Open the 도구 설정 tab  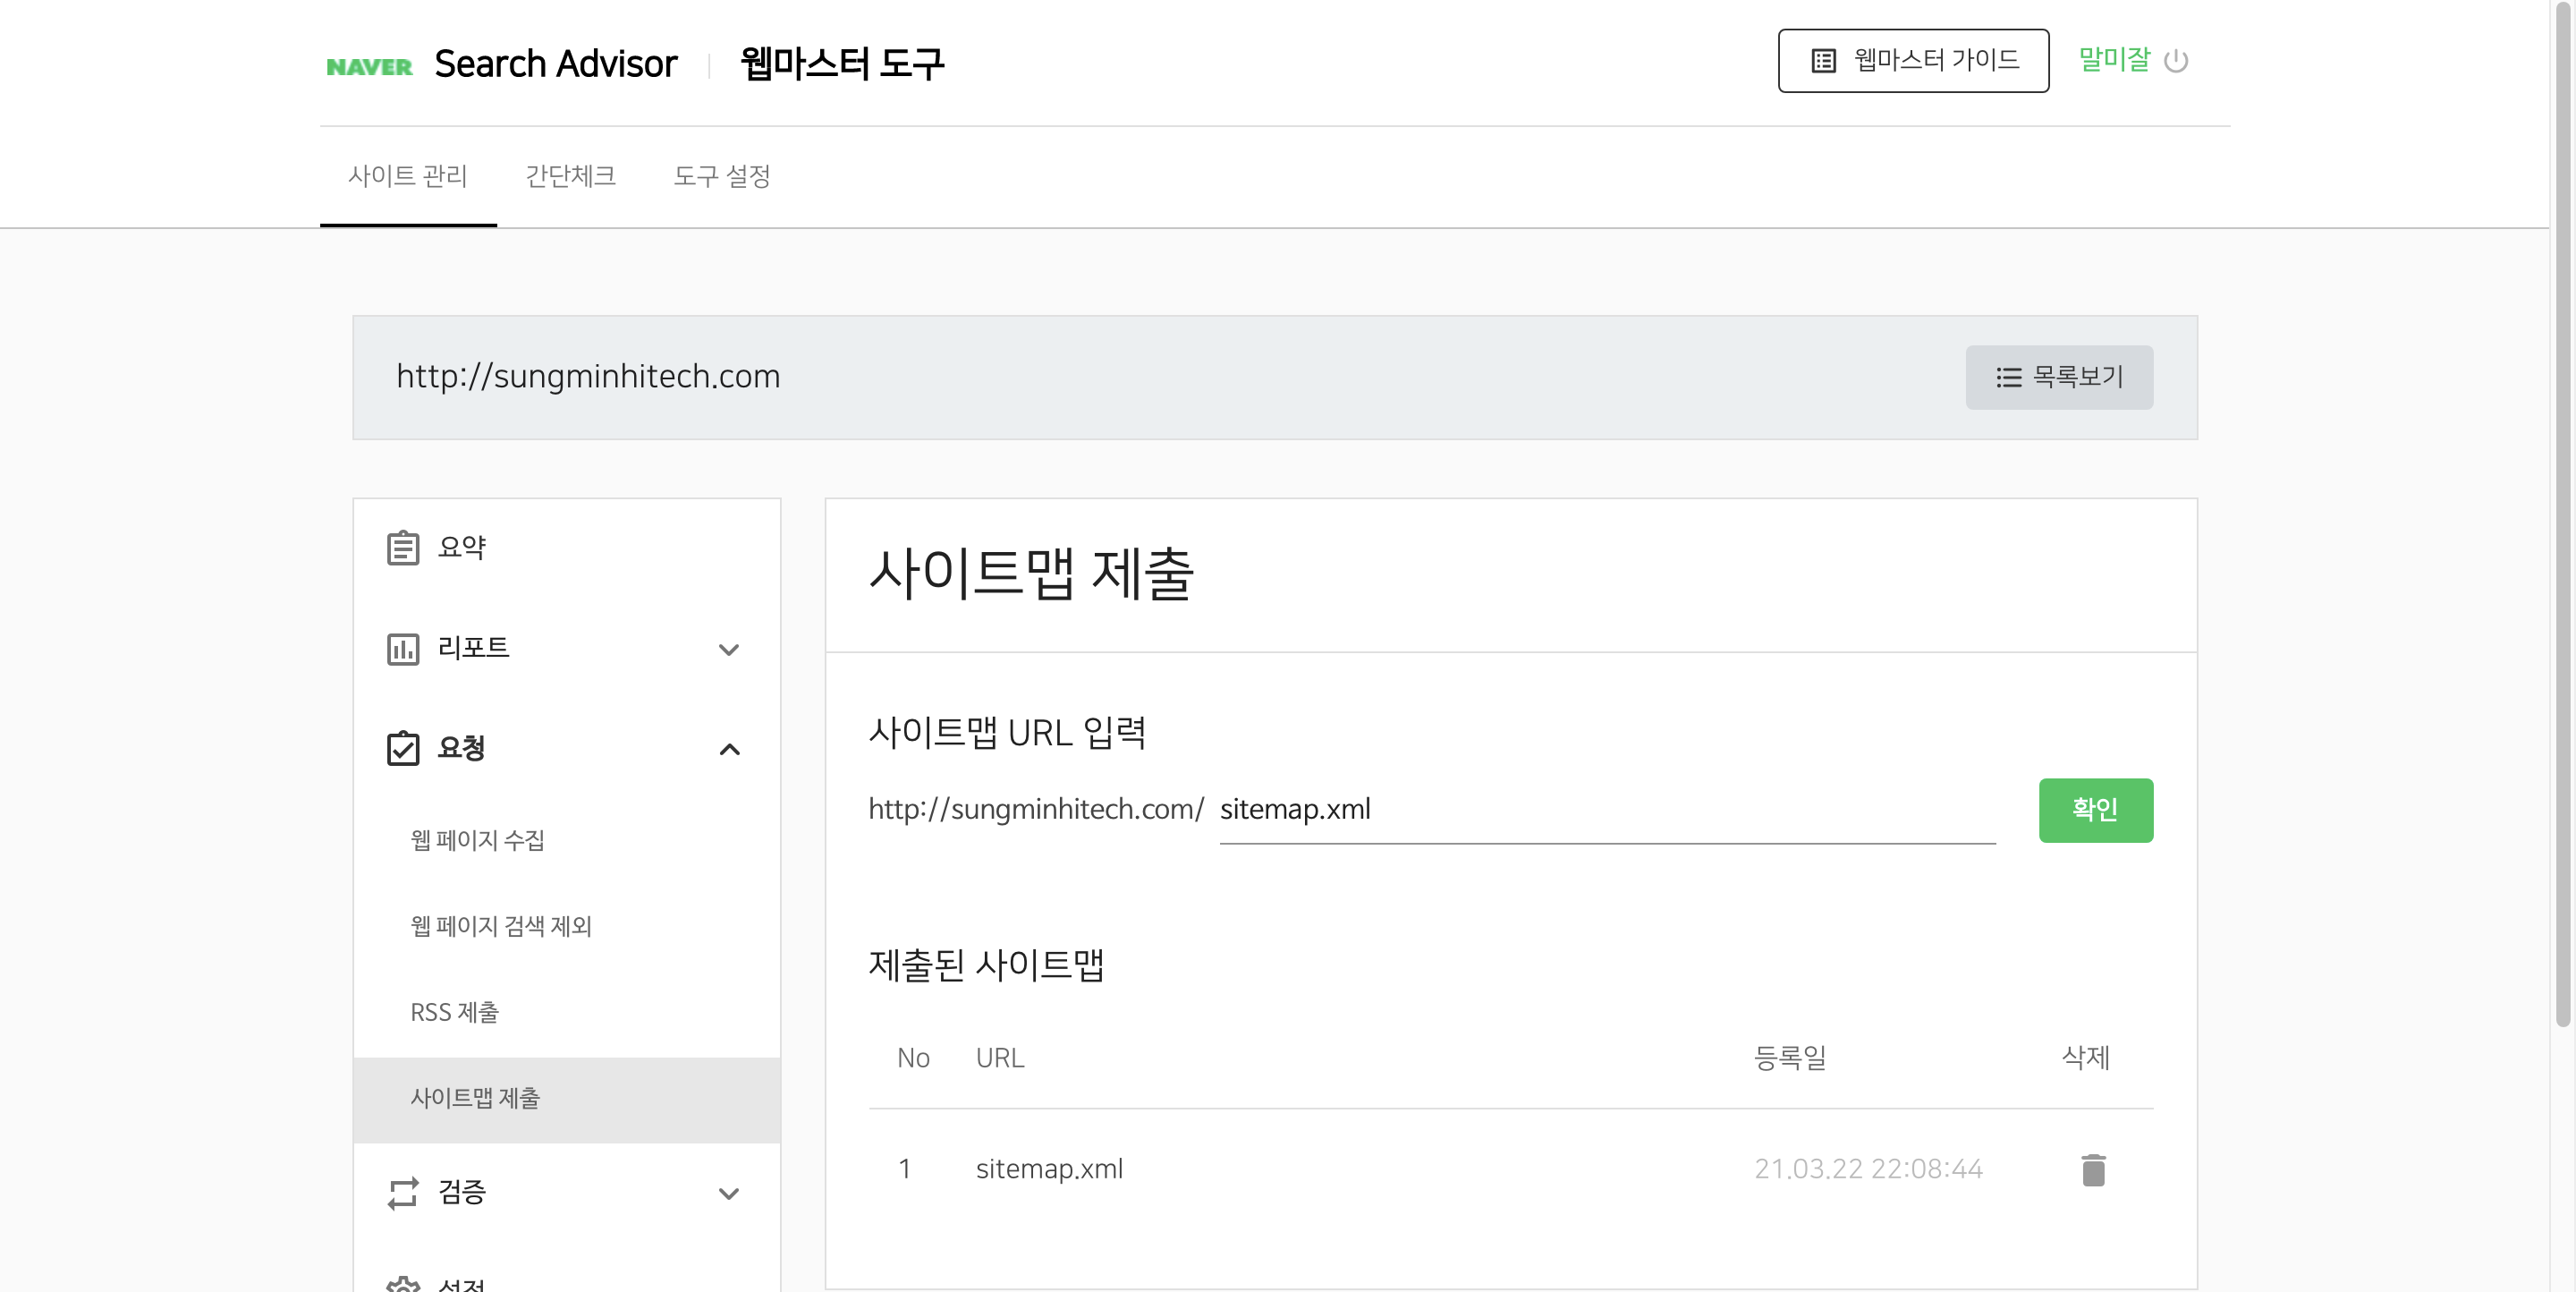721,177
